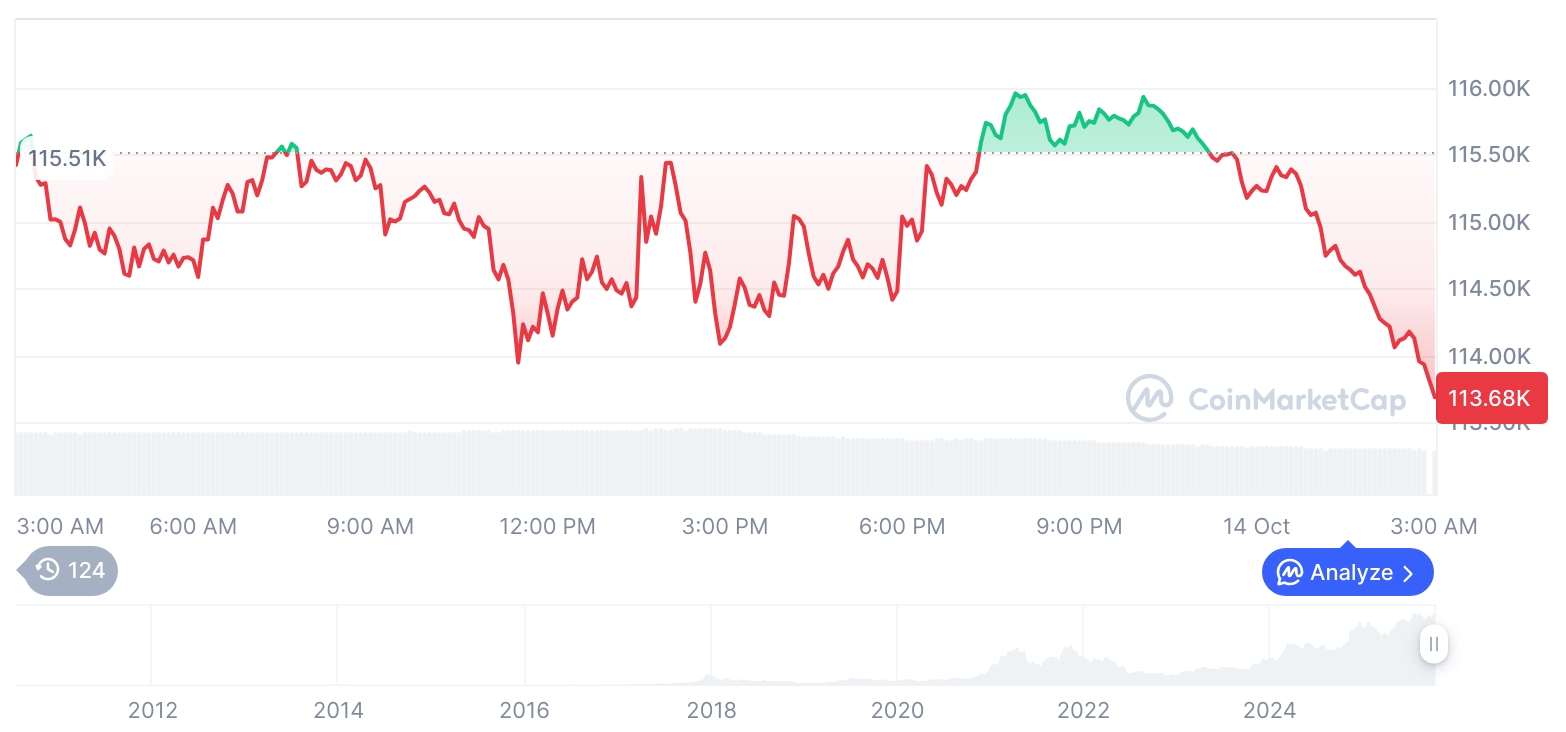Image resolution: width=1566 pixels, height=732 pixels.
Task: Click the CoinMarketCap watermark logo icon
Action: click(1150, 399)
